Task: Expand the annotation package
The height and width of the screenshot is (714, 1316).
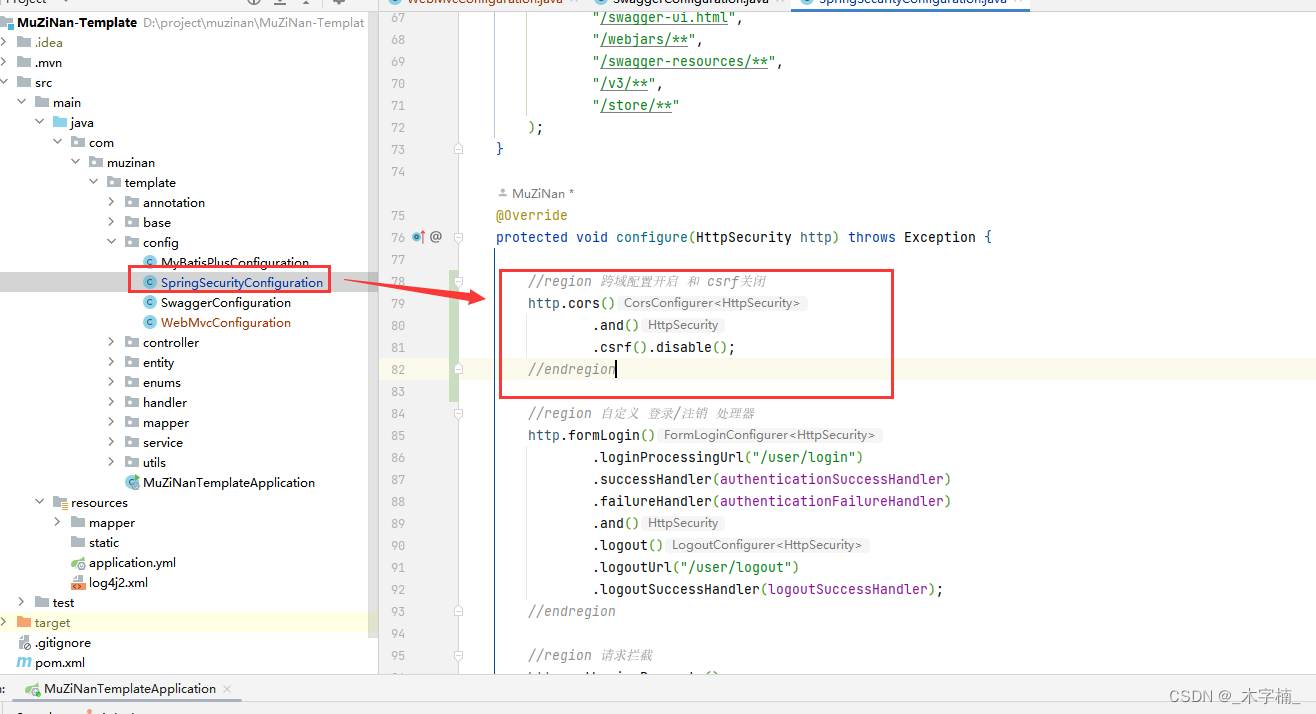Action: point(112,202)
